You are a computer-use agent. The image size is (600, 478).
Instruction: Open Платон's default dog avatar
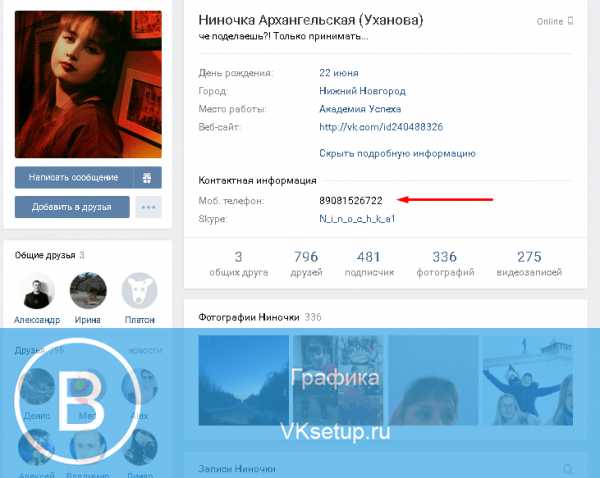click(139, 291)
